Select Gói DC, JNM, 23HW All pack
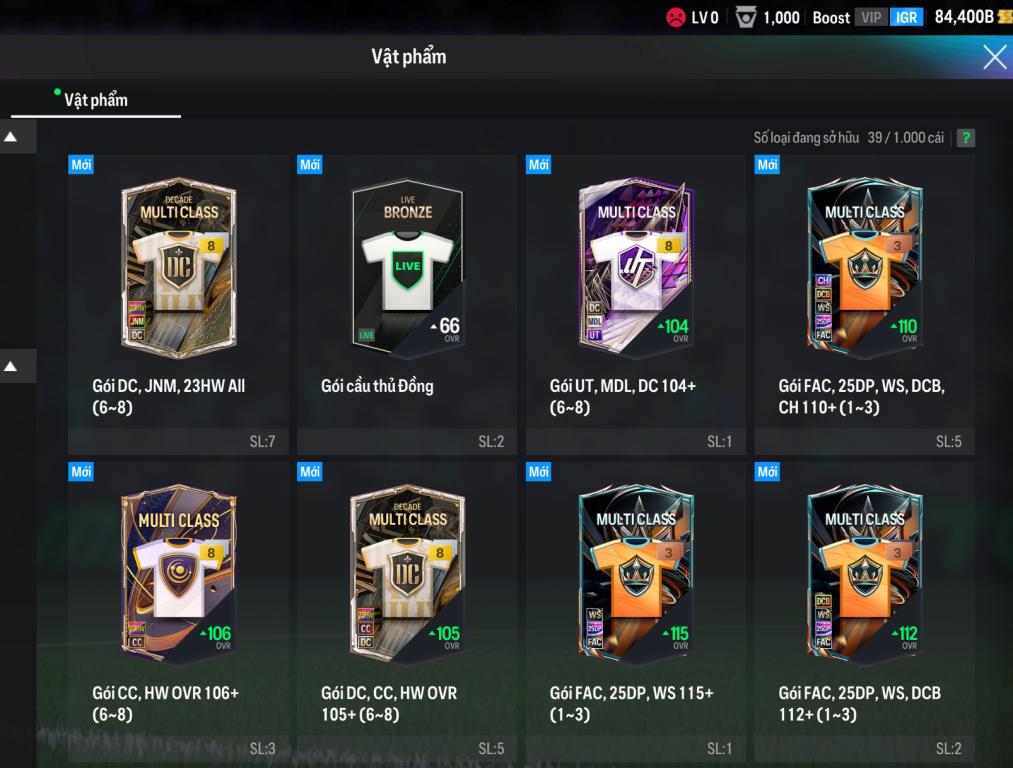The width and height of the screenshot is (1013, 768). click(x=178, y=304)
